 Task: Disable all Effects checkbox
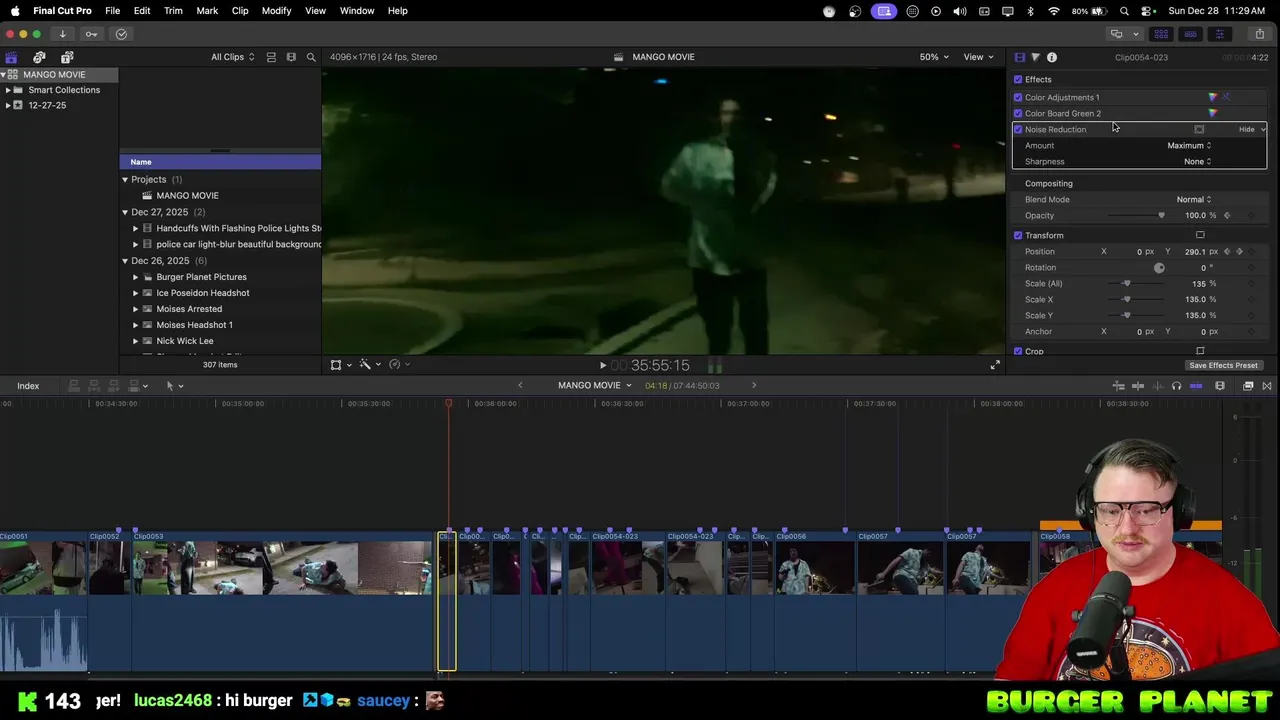pyautogui.click(x=1018, y=79)
